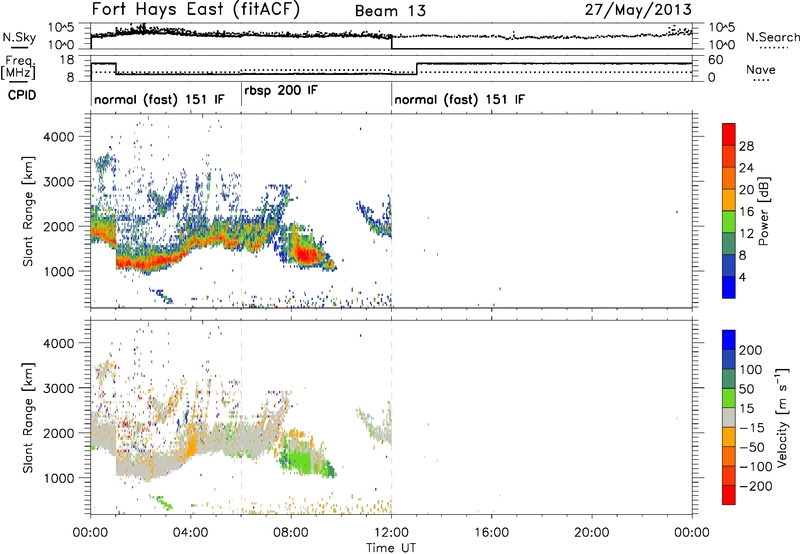Click the "Time UT" axis title
Image resolution: width=800 pixels, height=554 pixels.
click(x=391, y=547)
